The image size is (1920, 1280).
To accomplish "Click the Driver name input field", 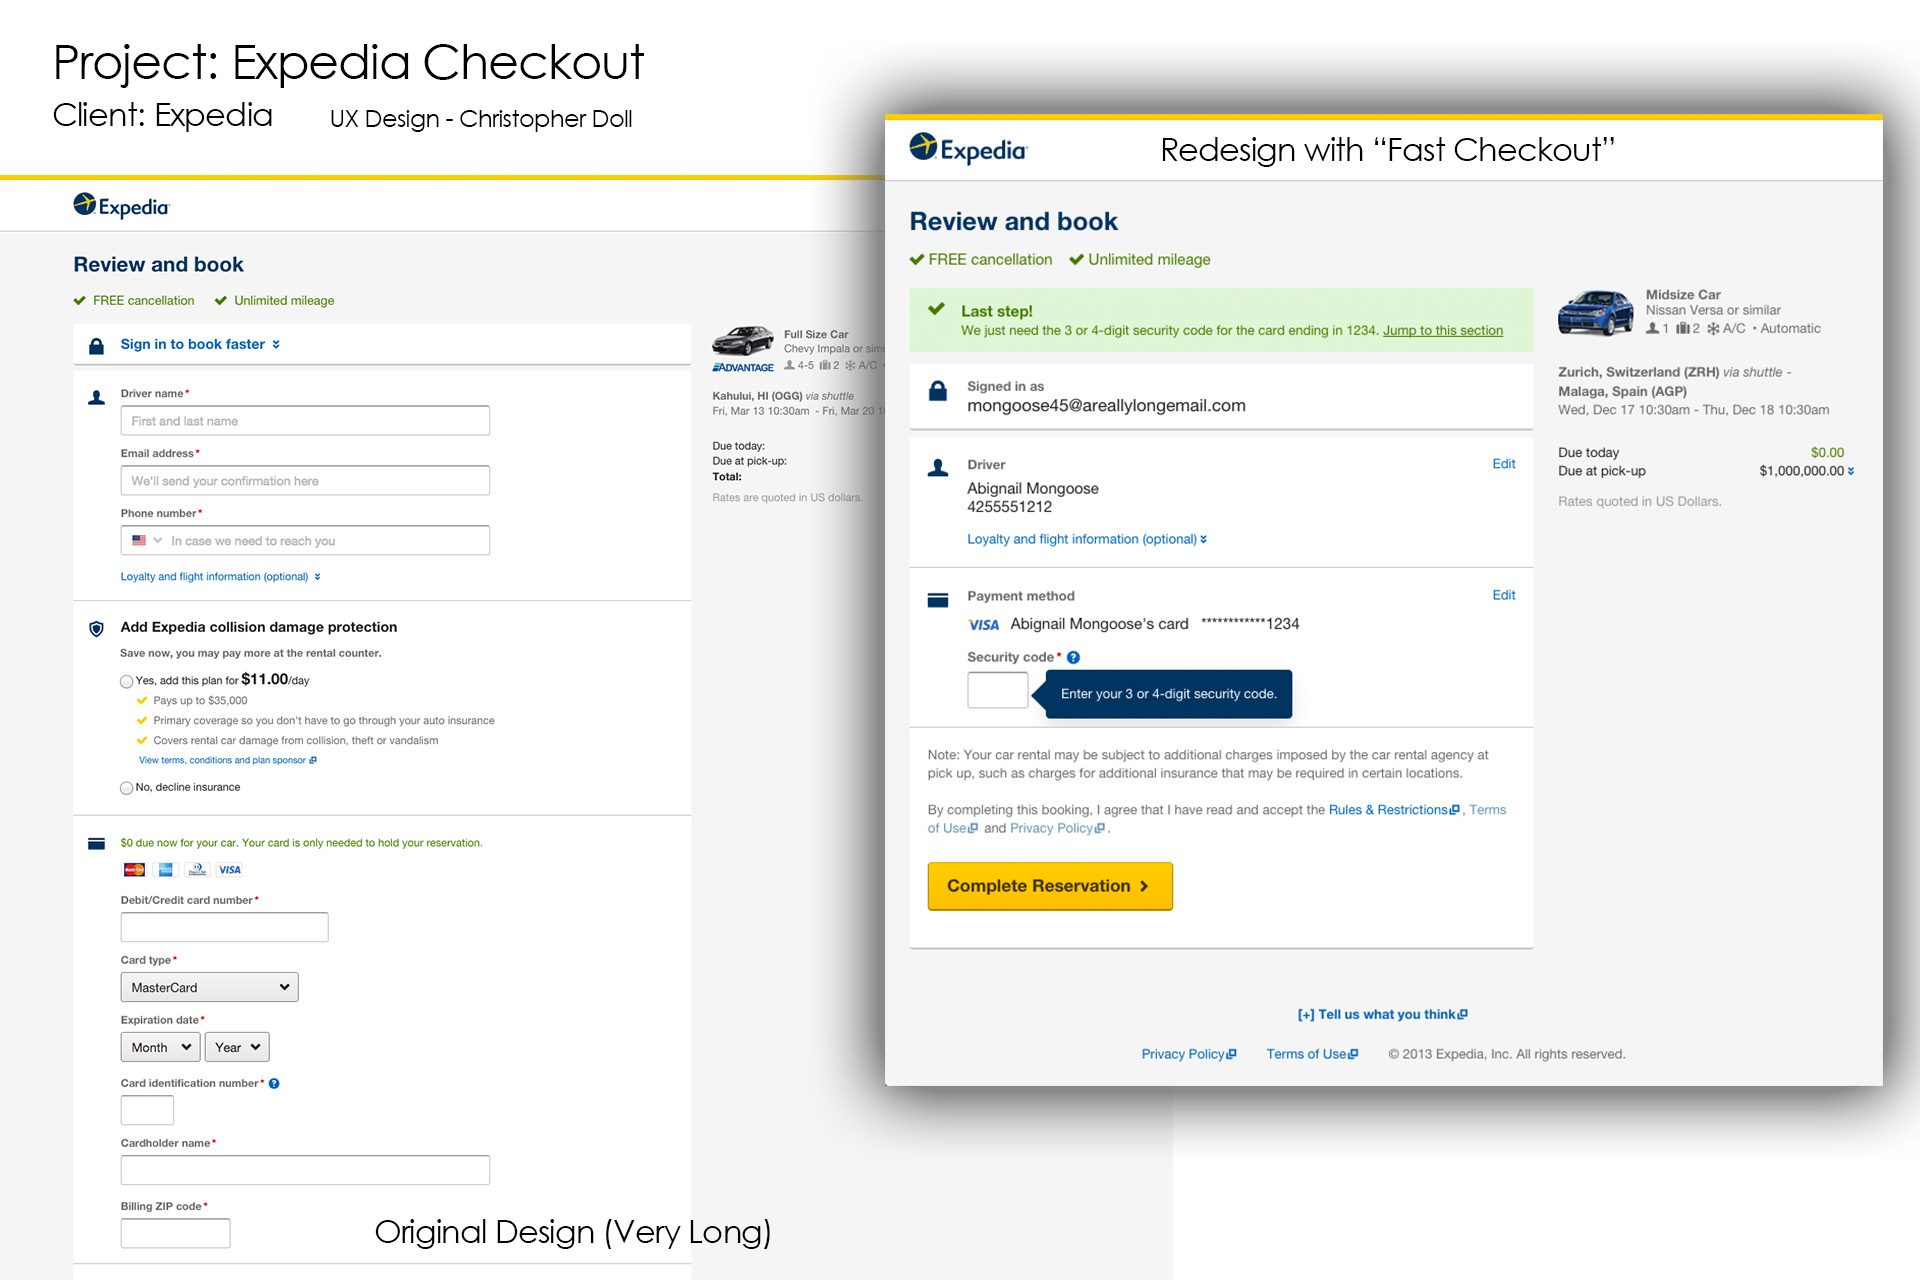I will point(305,421).
